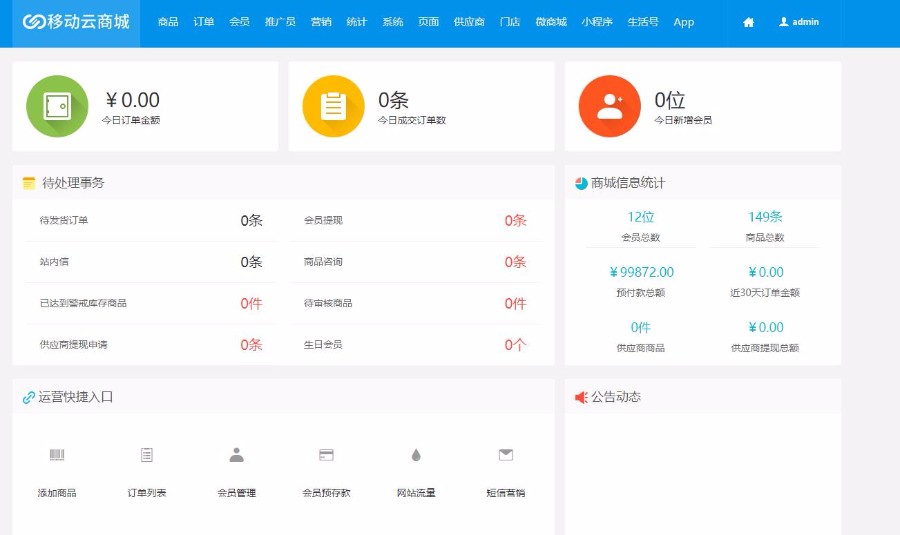This screenshot has width=900, height=535.
Task: Click the green safe icon for today's order amount
Action: coord(56,106)
